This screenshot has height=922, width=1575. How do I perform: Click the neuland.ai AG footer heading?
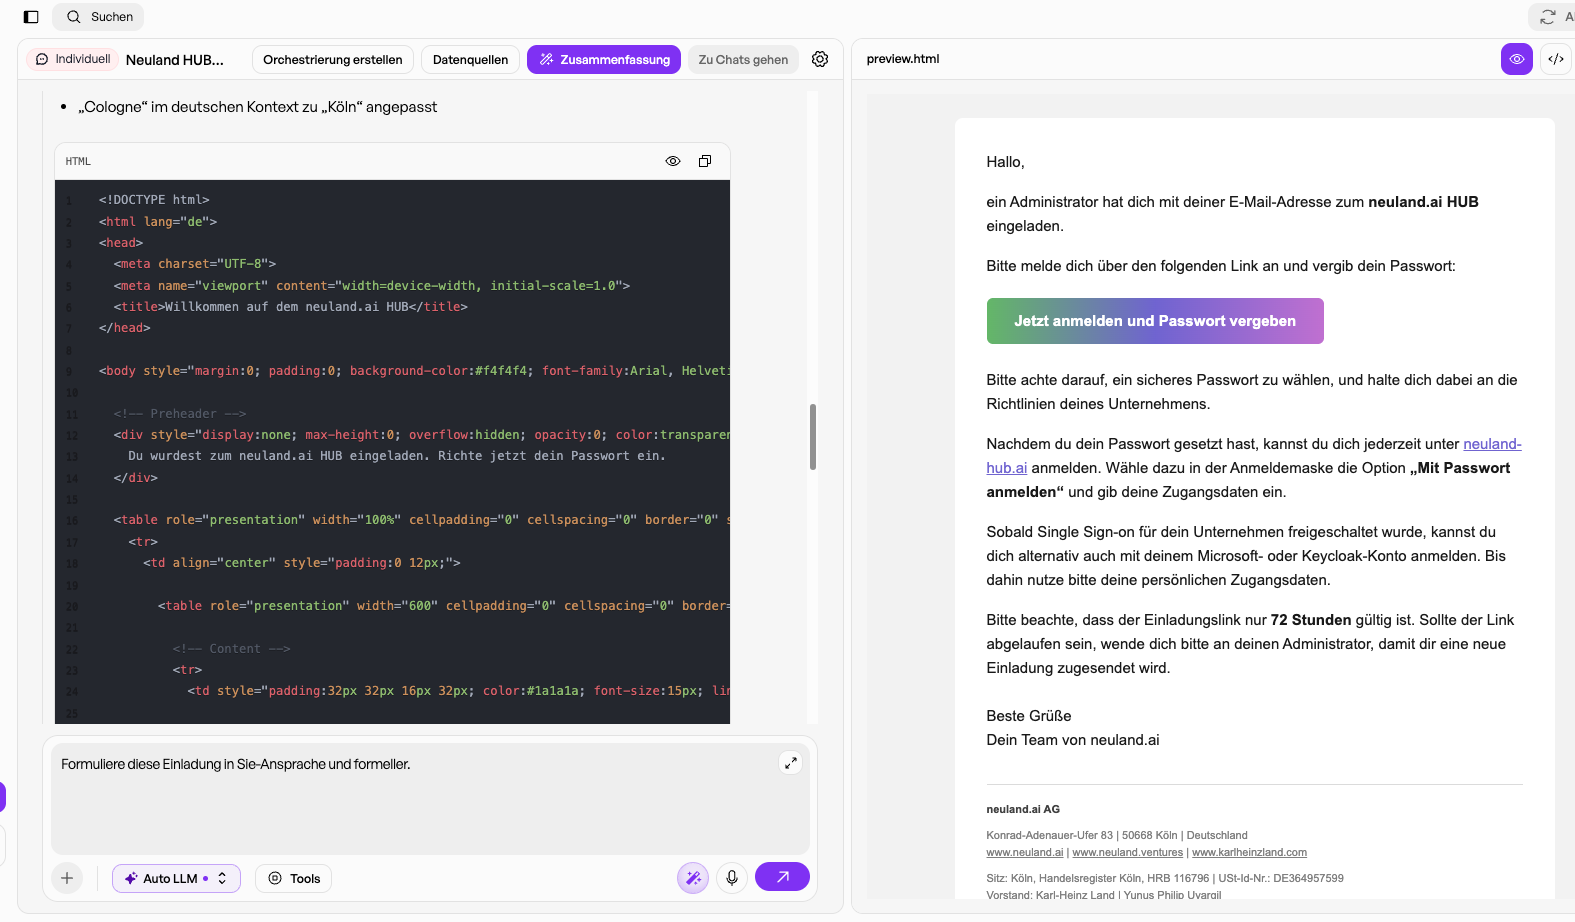pos(1023,809)
